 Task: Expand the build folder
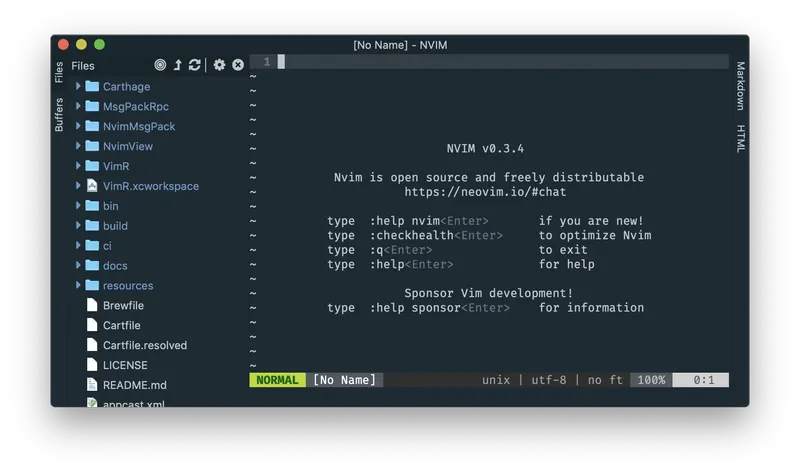pyautogui.click(x=78, y=226)
